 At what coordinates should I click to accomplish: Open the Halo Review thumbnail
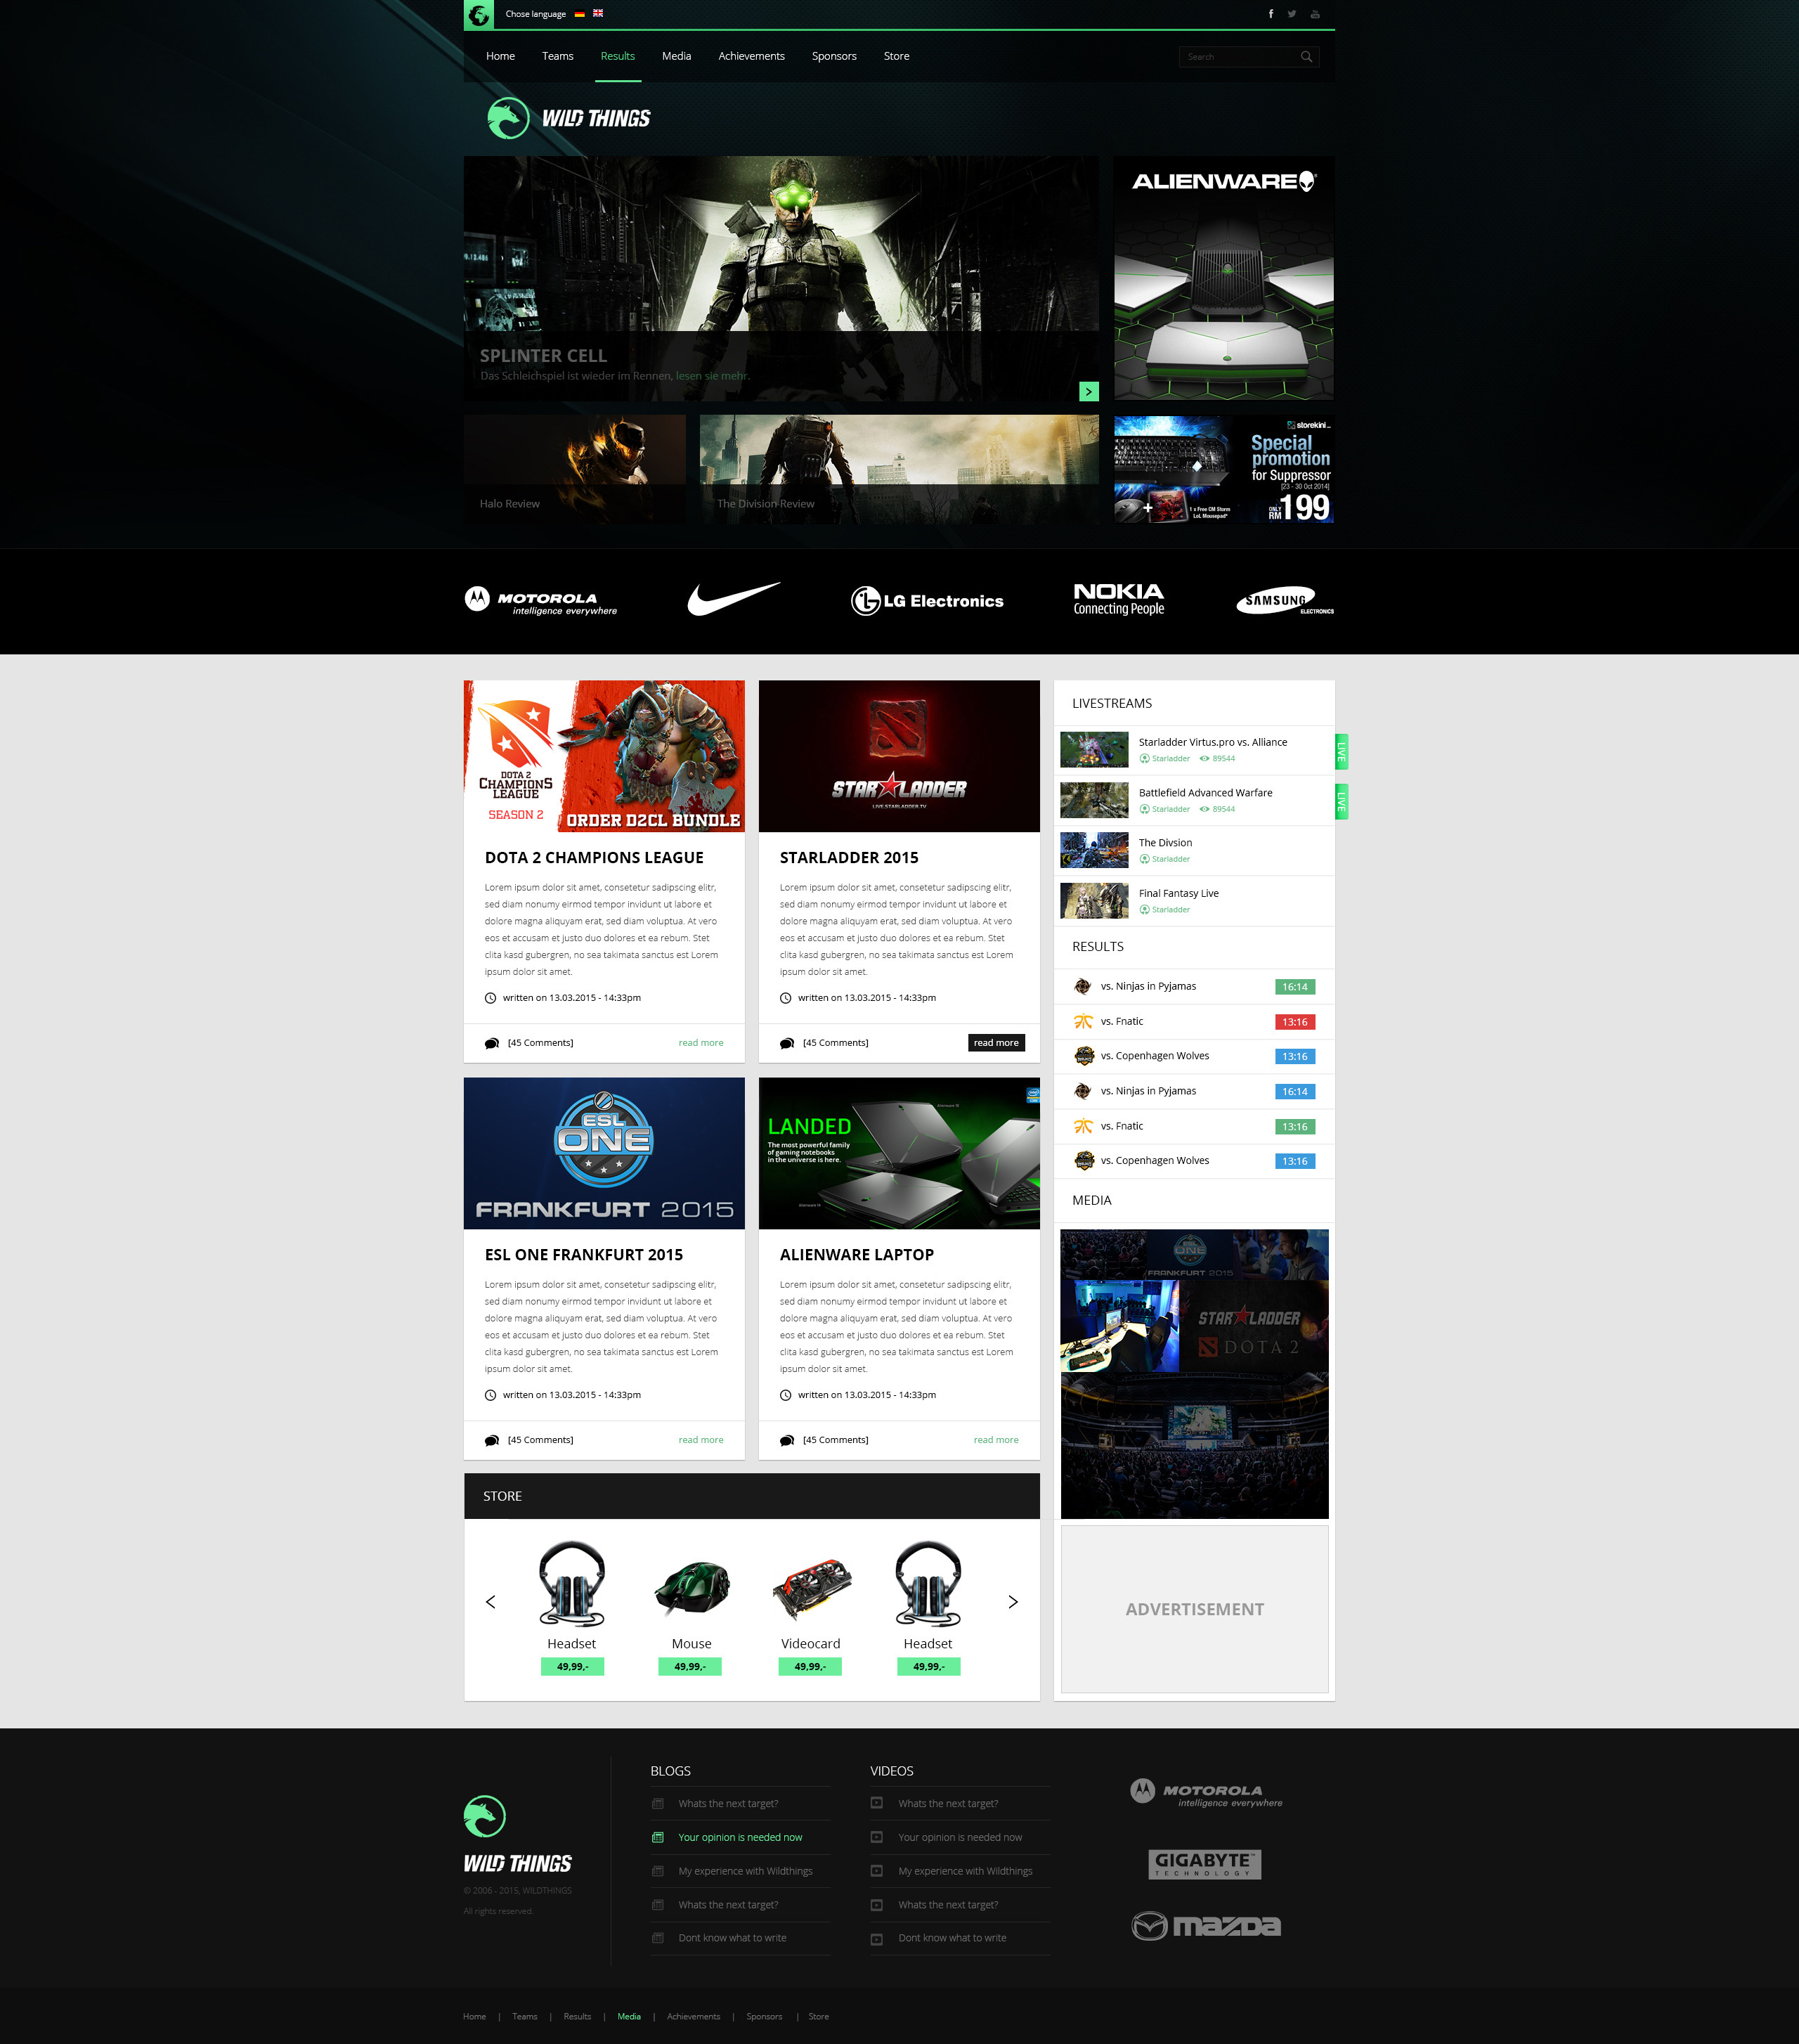(x=575, y=469)
